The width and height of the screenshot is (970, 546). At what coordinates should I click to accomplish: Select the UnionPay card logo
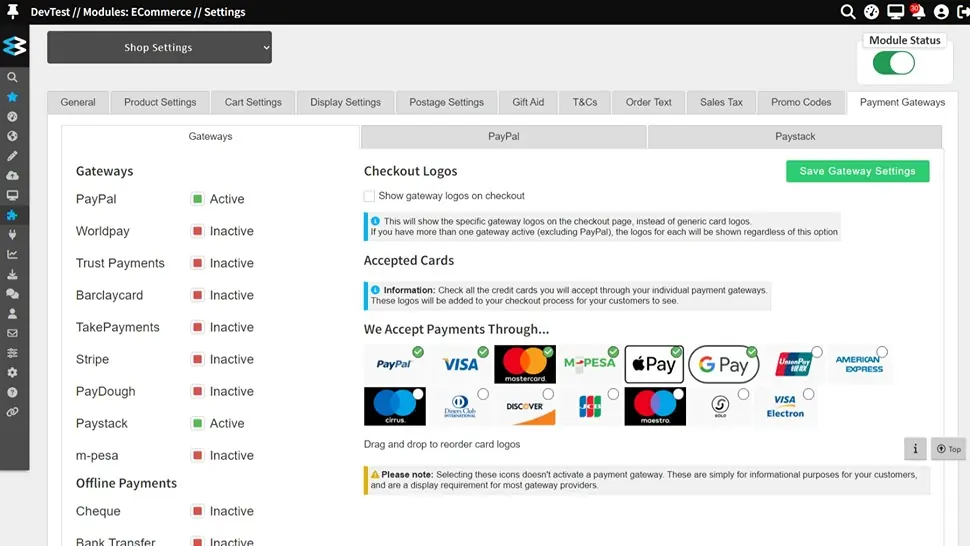coord(794,364)
